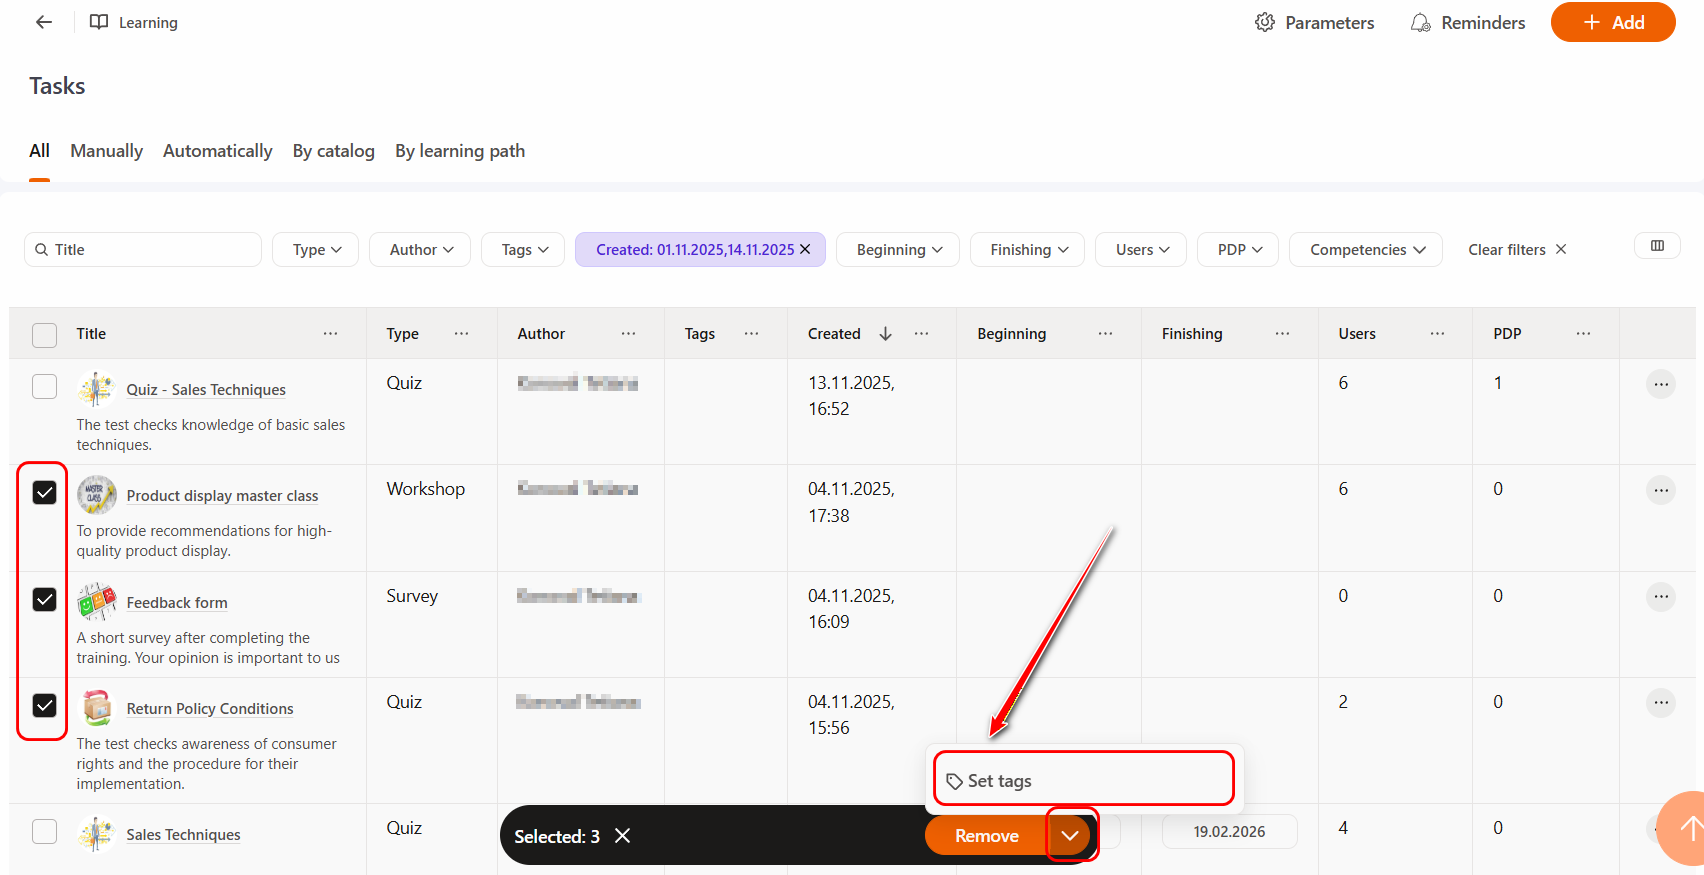This screenshot has width=1704, height=875.
Task: Open bottom Sales Techniques link
Action: pyautogui.click(x=183, y=835)
